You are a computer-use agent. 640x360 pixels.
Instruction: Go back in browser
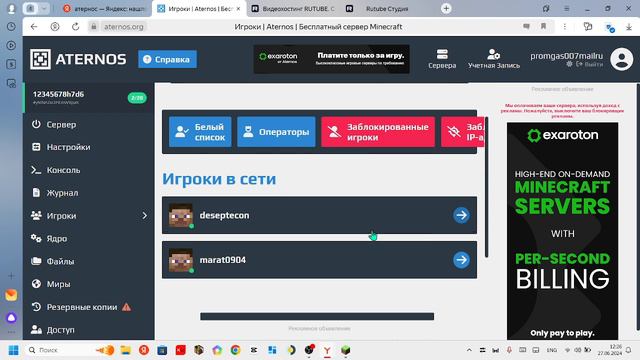click(34, 27)
